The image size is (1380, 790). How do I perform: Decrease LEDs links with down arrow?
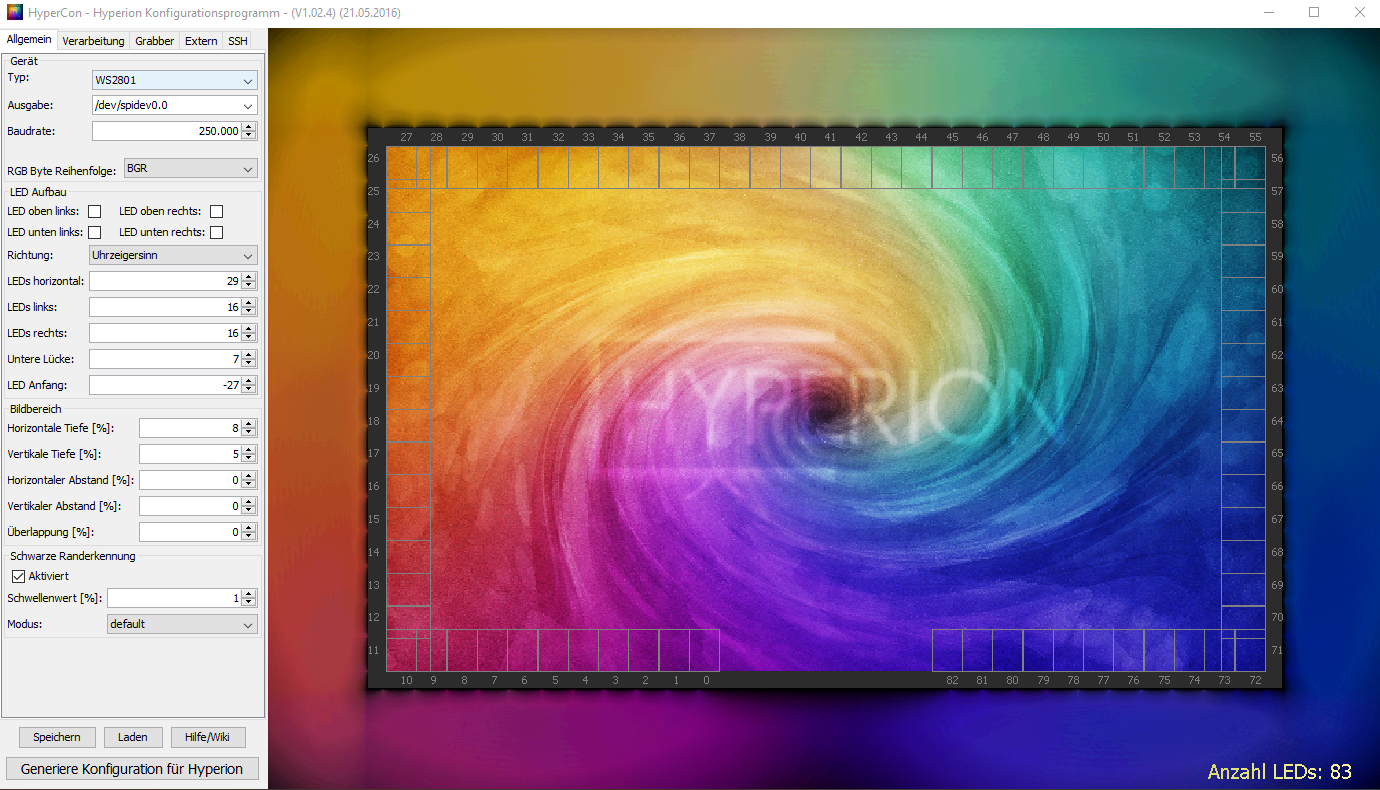249,312
